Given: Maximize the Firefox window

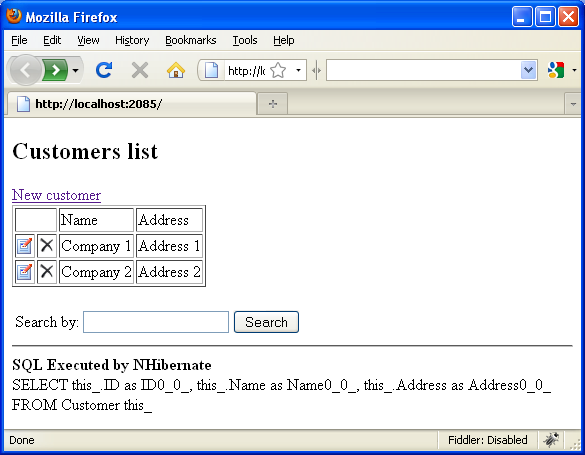Looking at the screenshot, I should (x=545, y=17).
